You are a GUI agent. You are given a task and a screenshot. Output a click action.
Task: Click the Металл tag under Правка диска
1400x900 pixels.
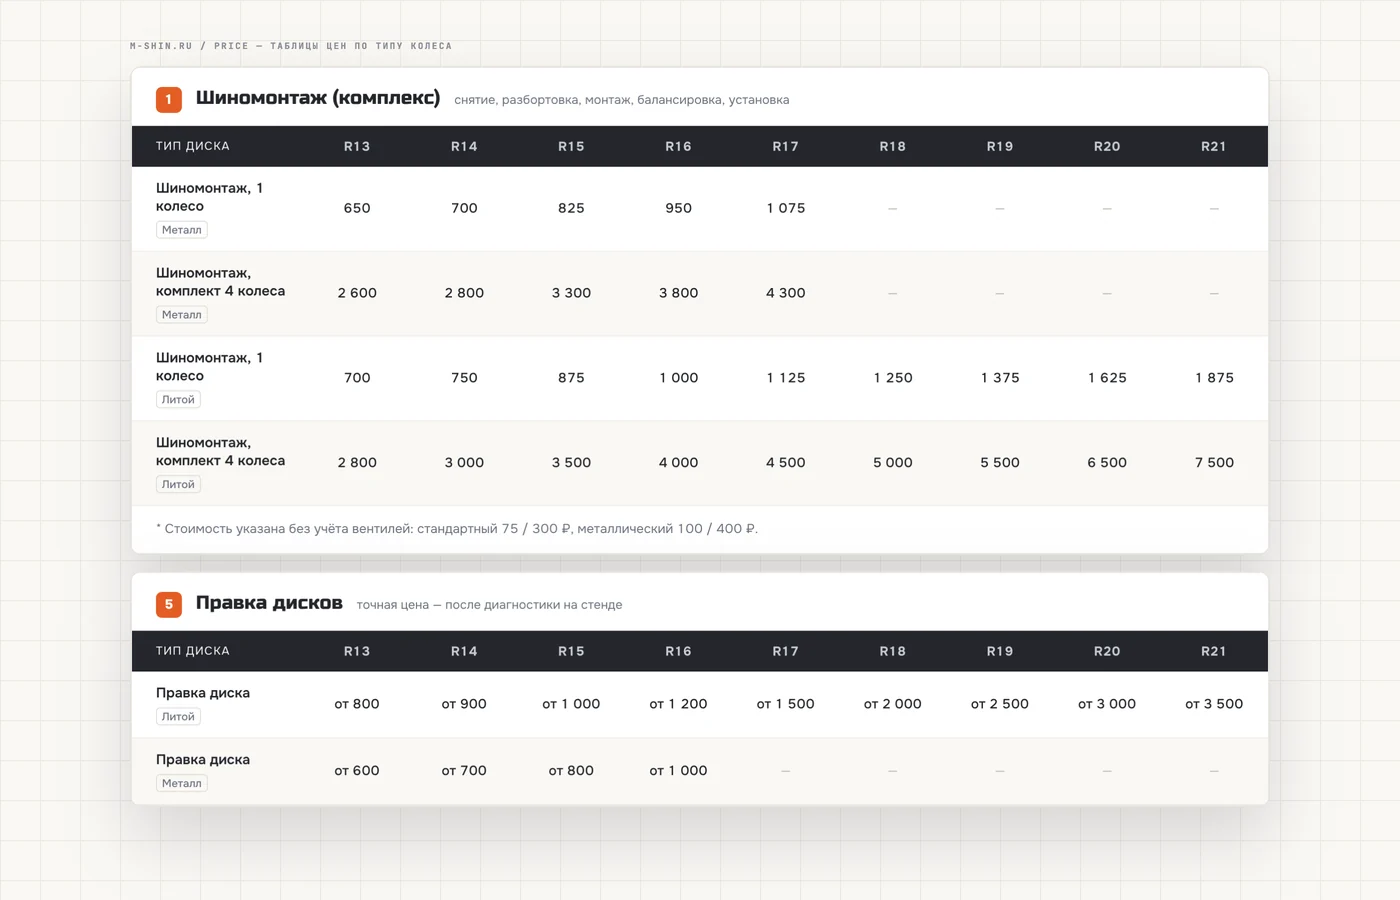182,784
